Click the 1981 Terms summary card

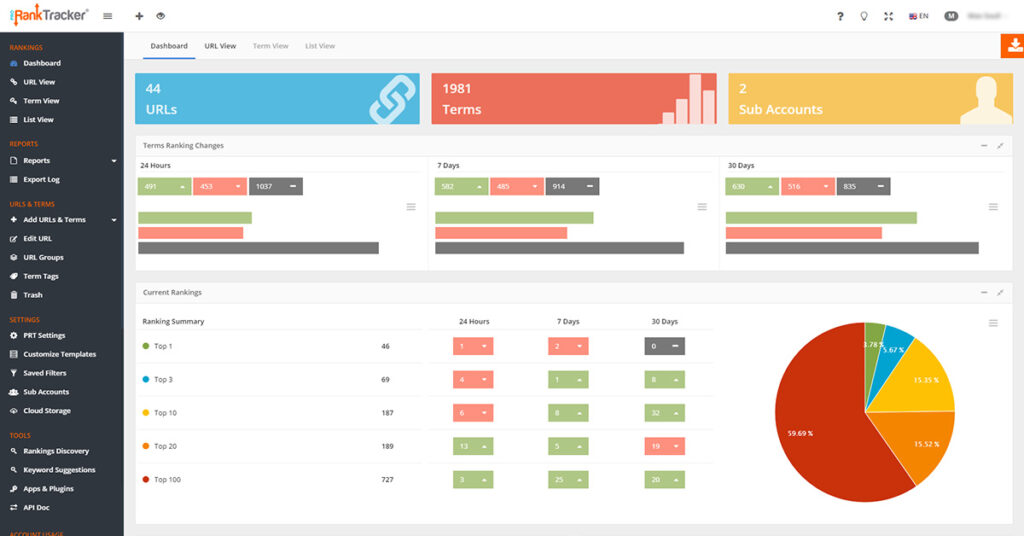pyautogui.click(x=574, y=99)
